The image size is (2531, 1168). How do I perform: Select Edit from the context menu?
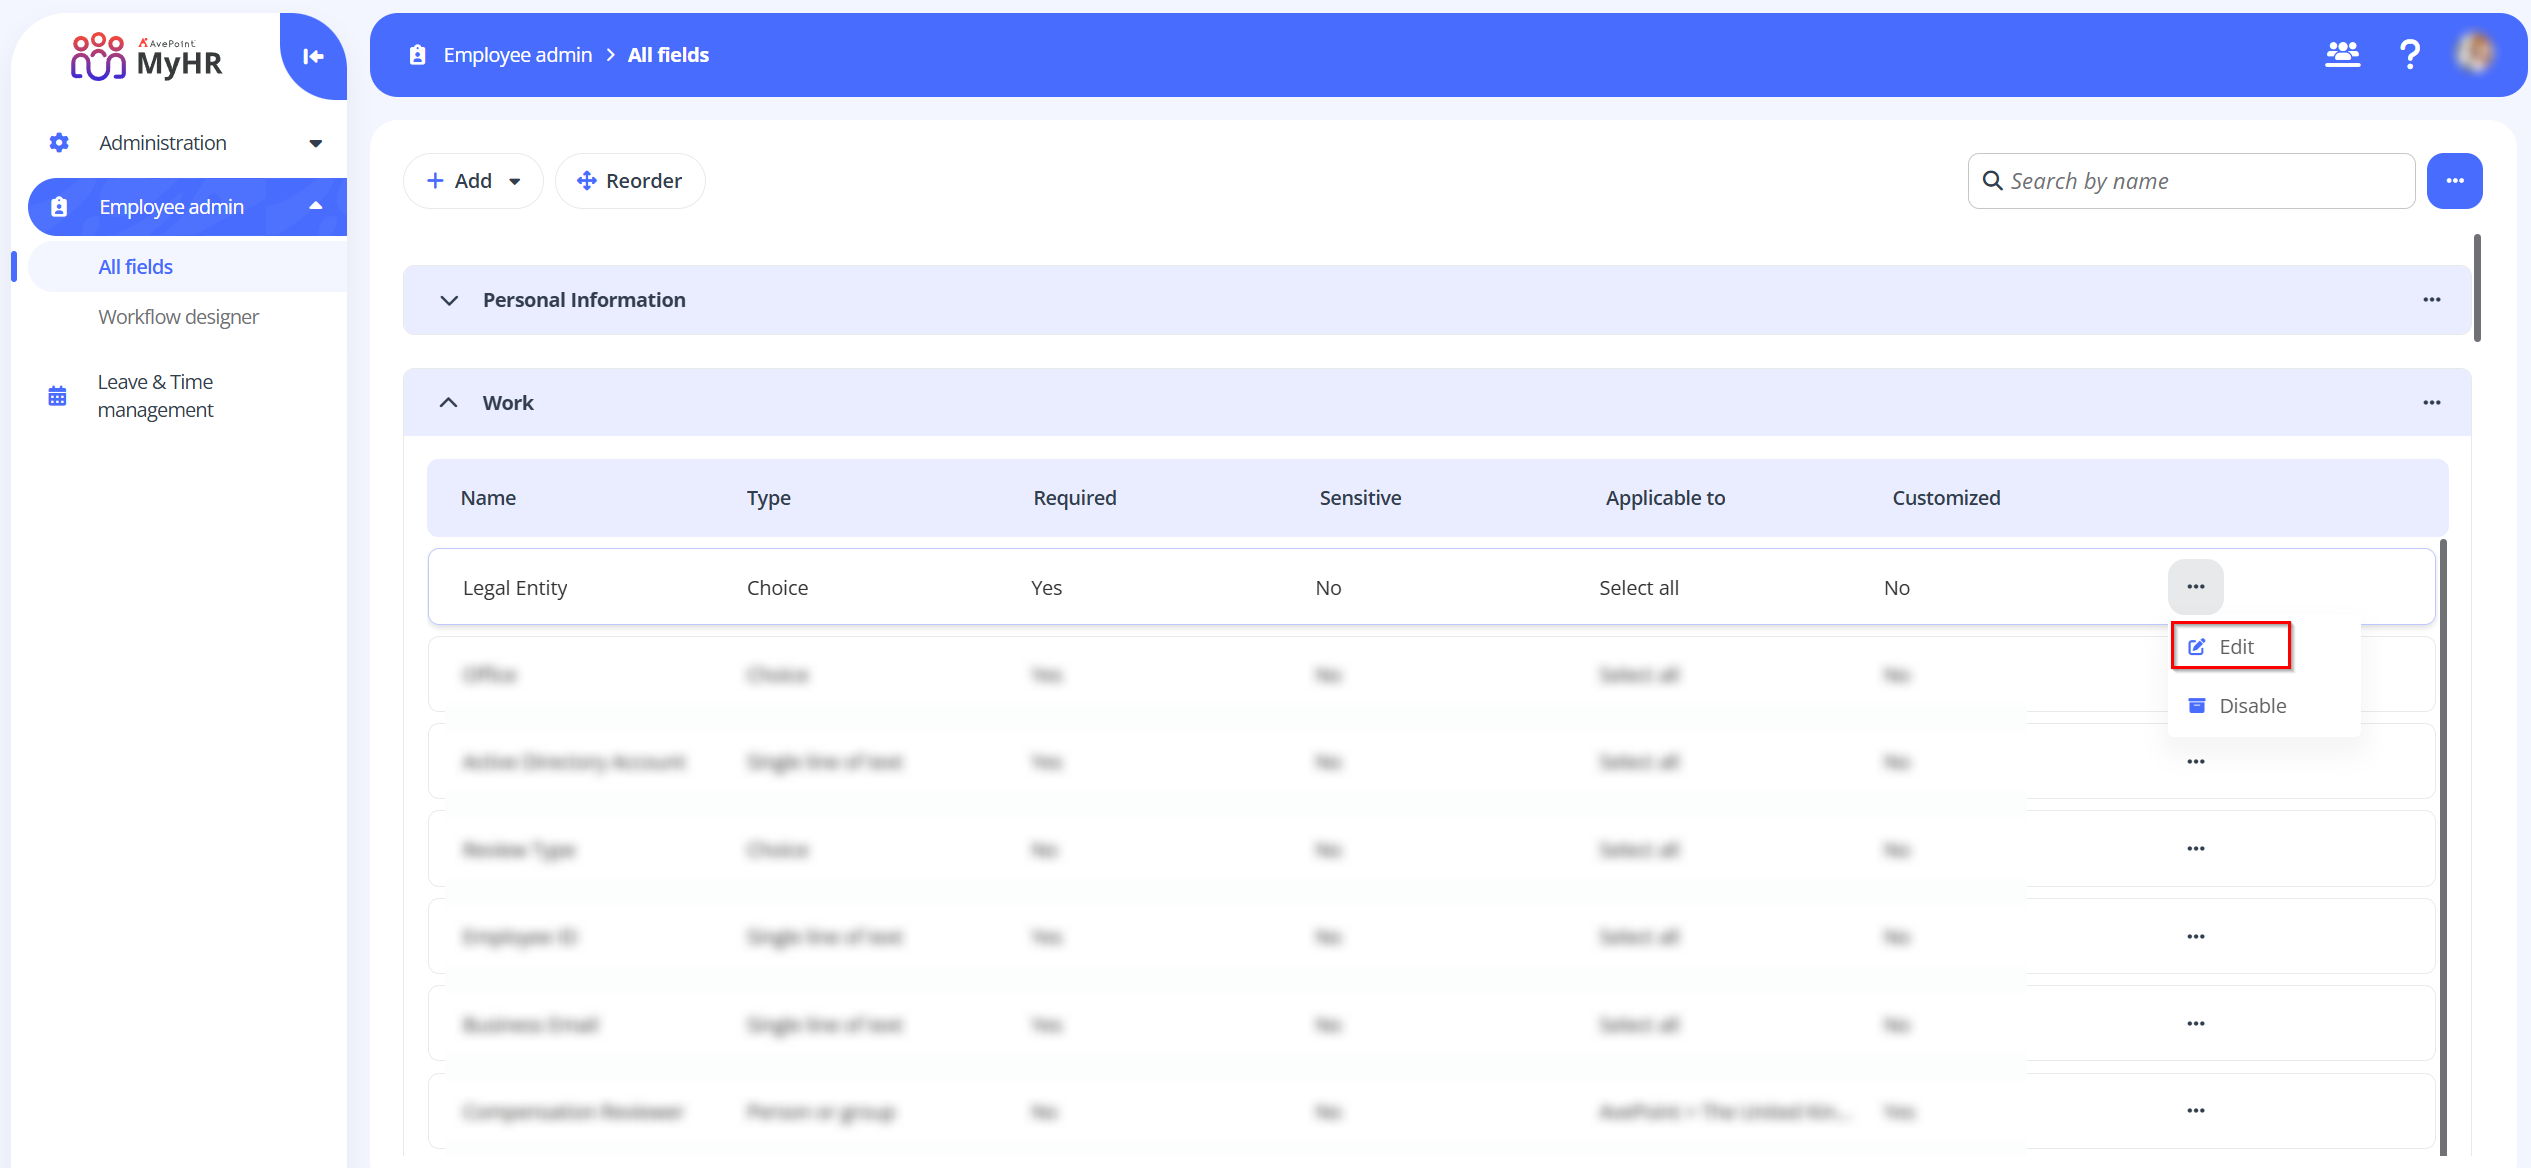(2231, 647)
